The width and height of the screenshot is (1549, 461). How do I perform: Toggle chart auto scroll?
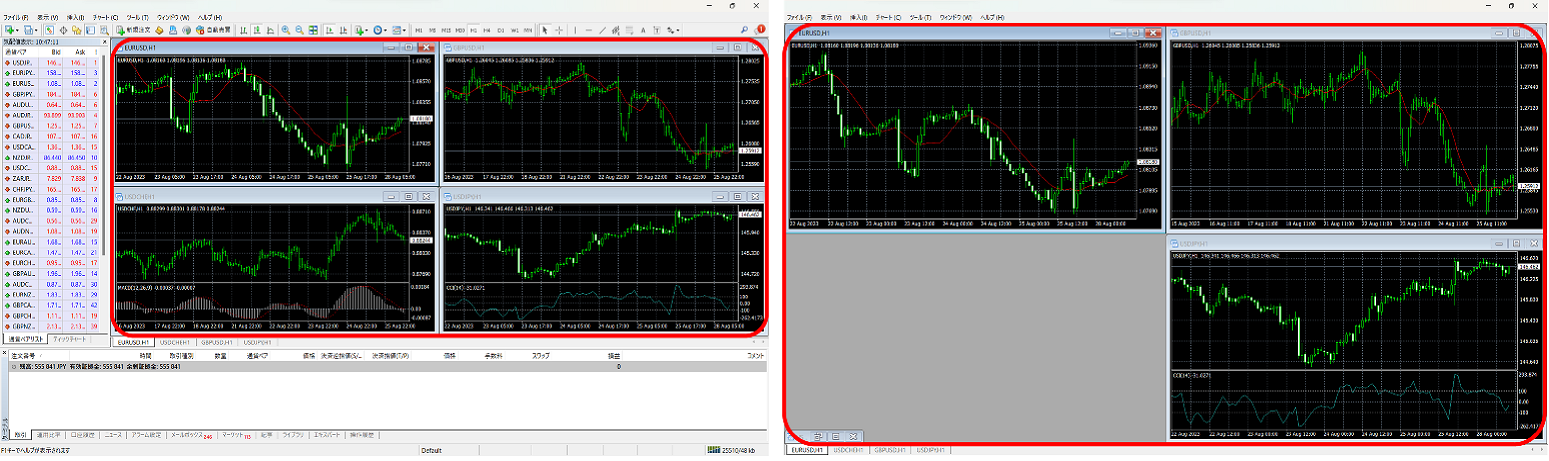[329, 30]
